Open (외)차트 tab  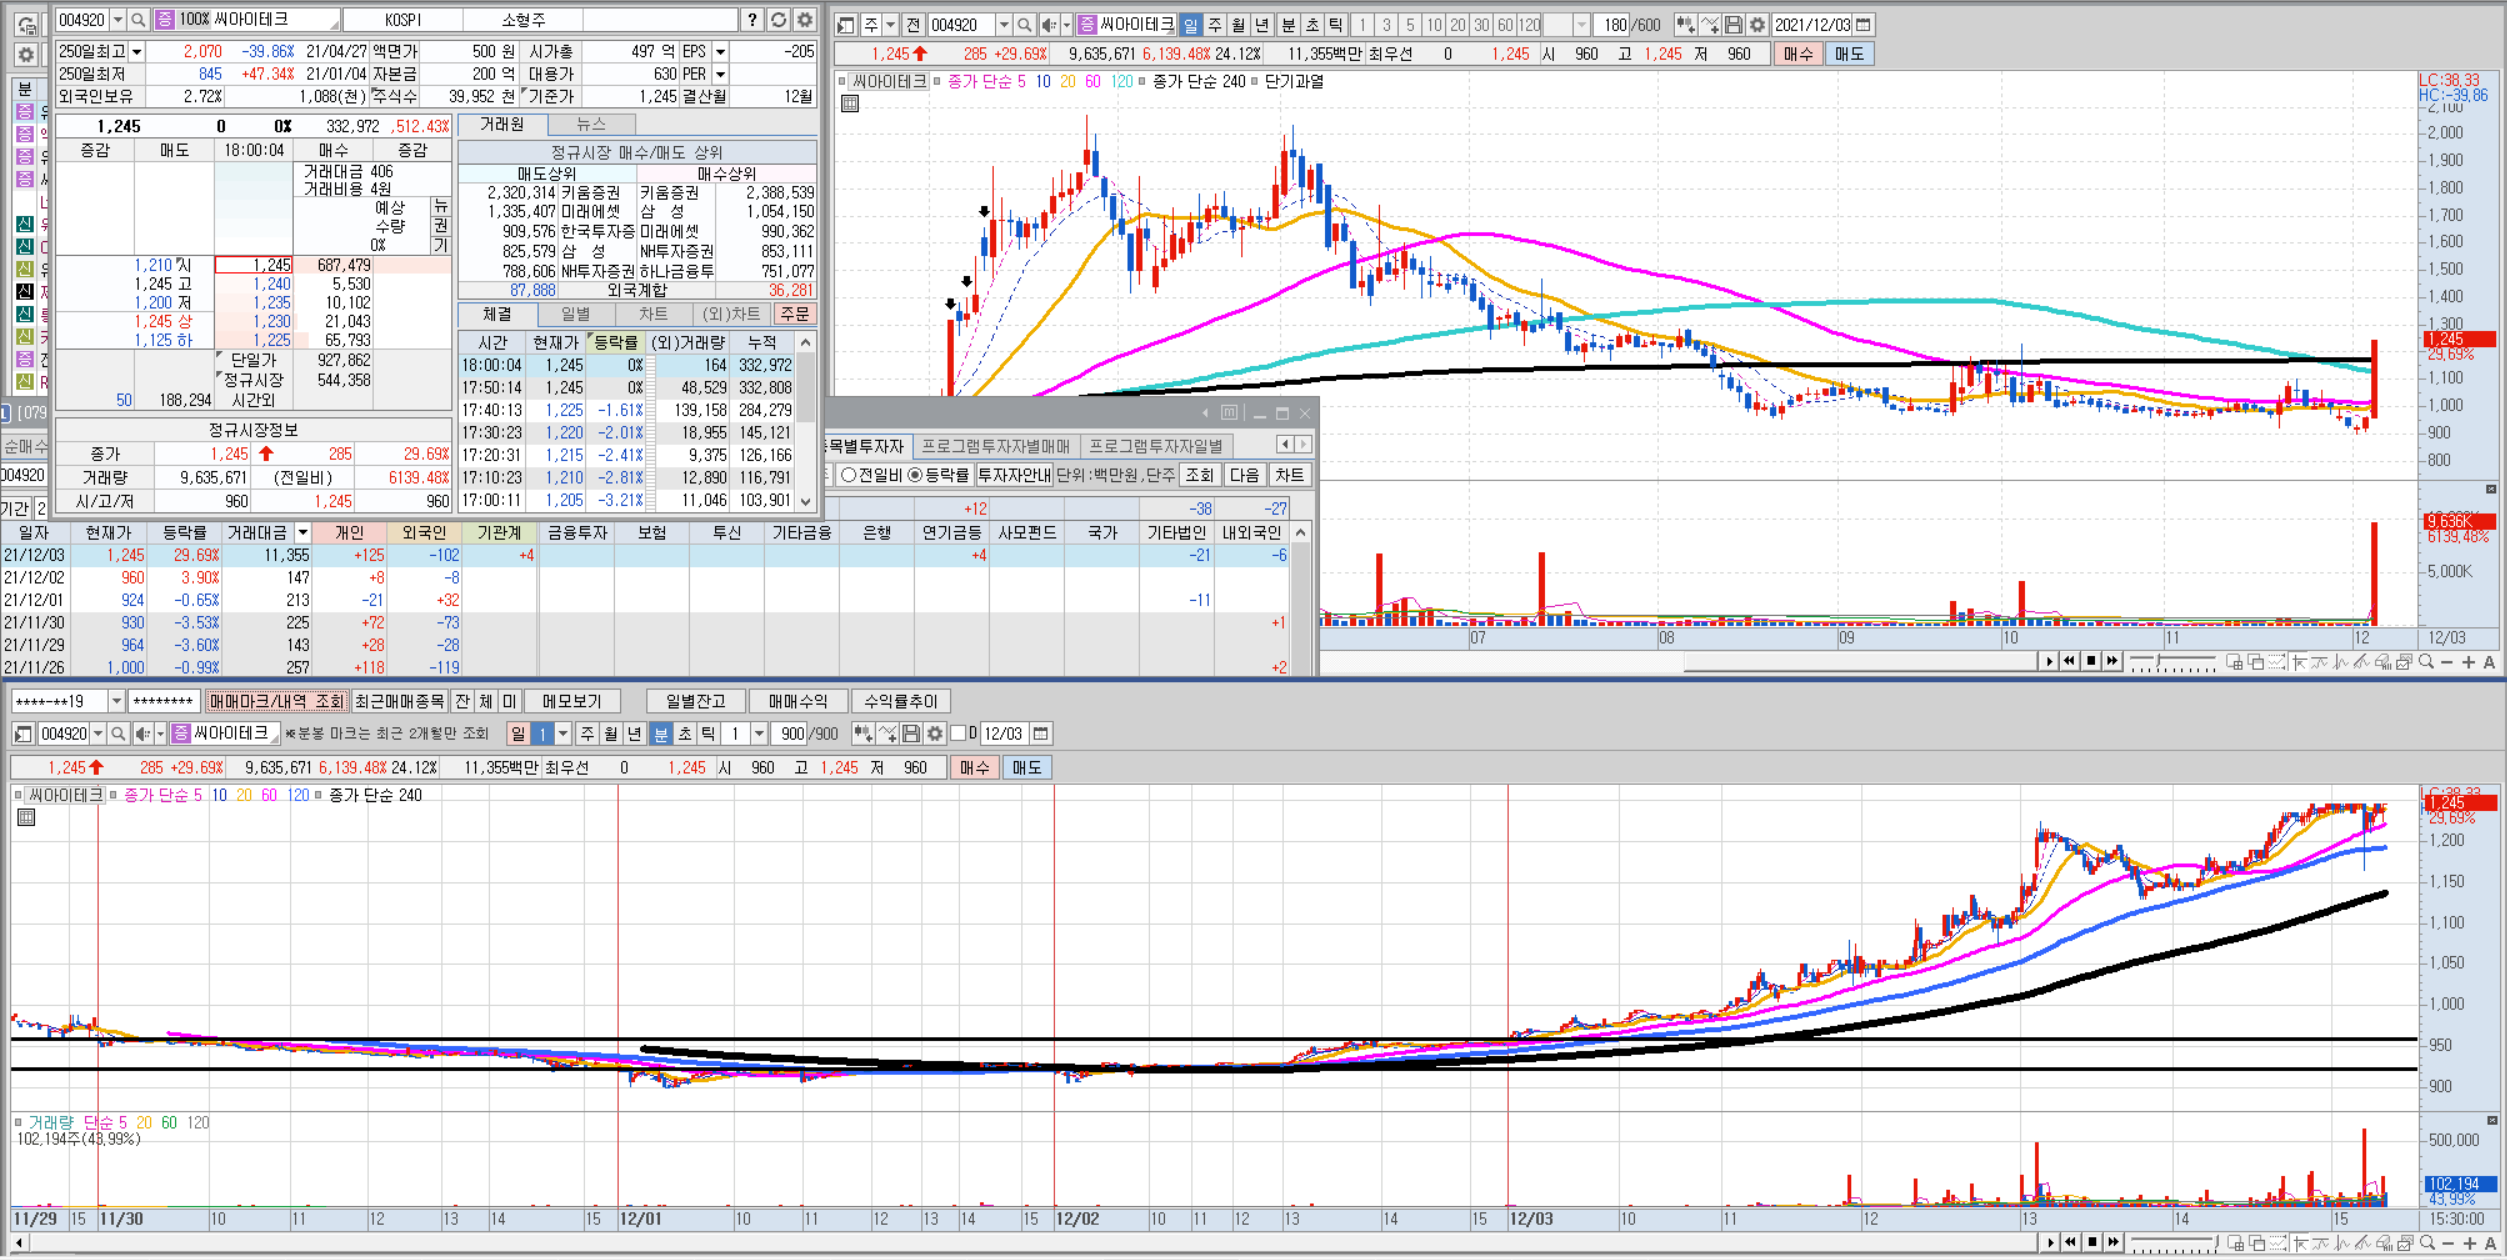[731, 314]
